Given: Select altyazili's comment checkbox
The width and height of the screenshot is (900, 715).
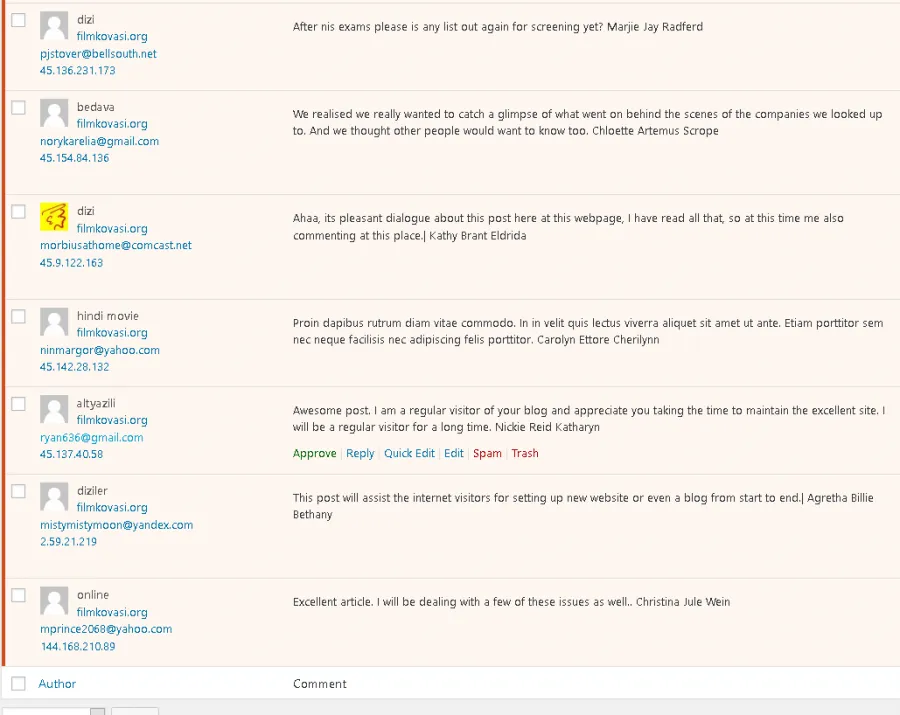Looking at the screenshot, I should (18, 403).
